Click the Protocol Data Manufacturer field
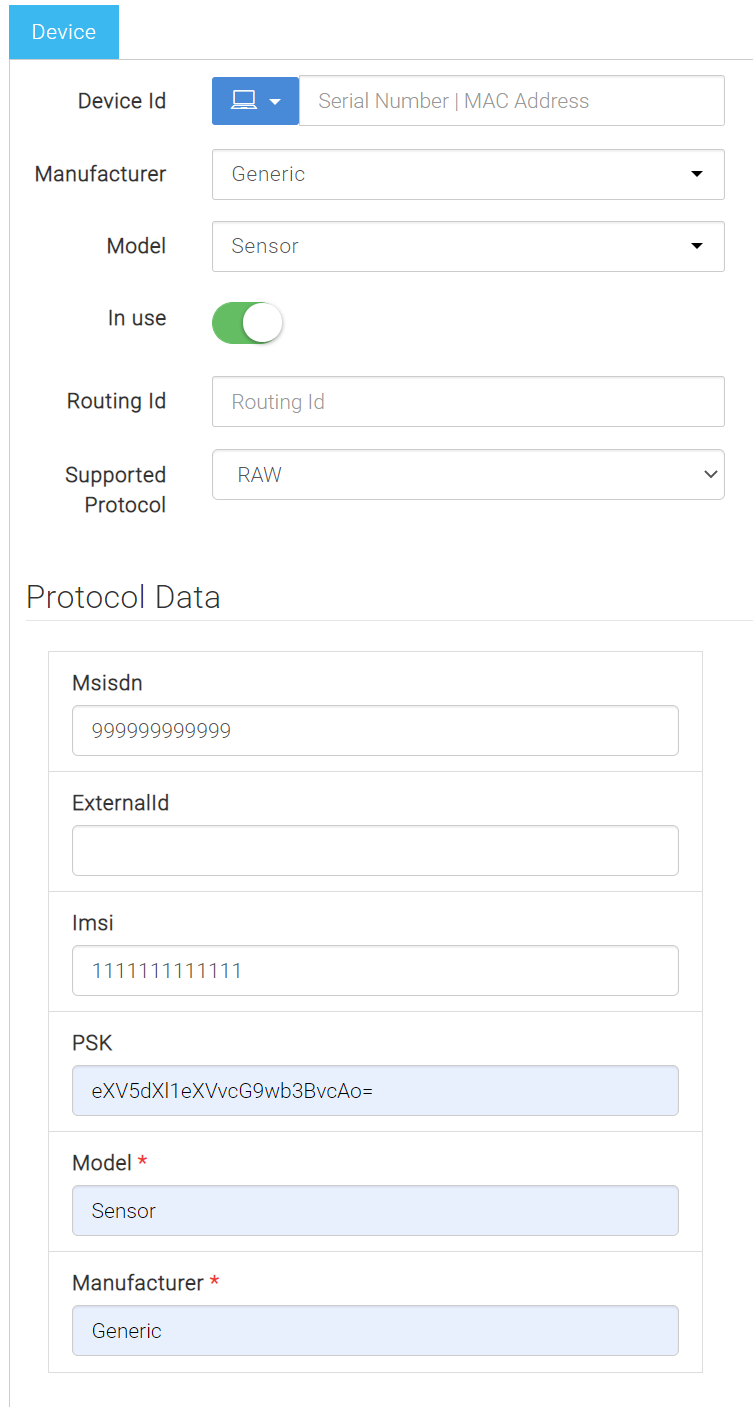 click(375, 1331)
